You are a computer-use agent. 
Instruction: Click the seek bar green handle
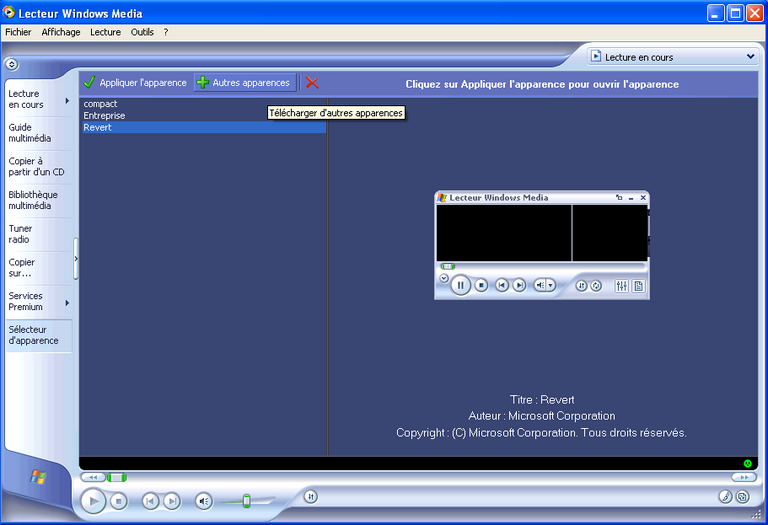pos(117,477)
